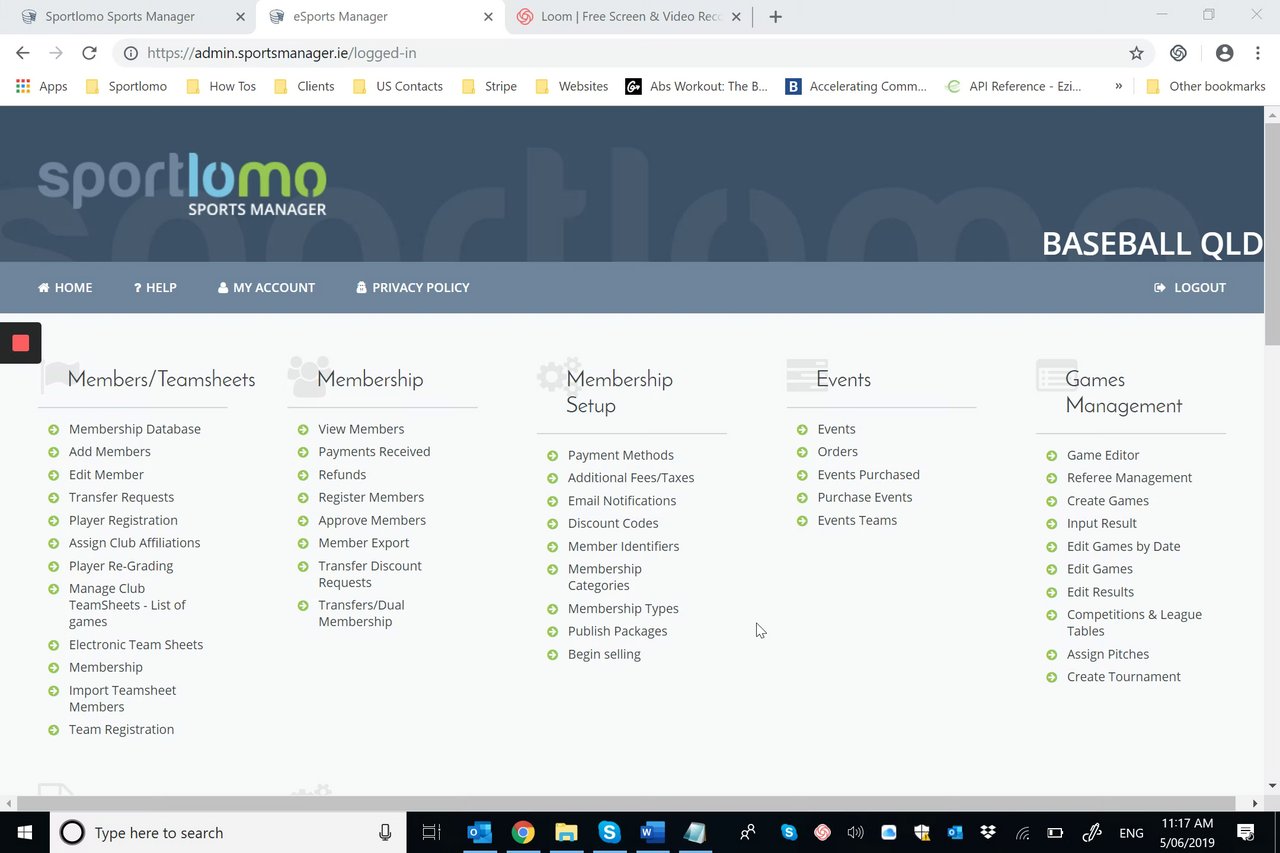Viewport: 1280px width, 853px height.
Task: Open the Events Purchased link
Action: click(868, 475)
